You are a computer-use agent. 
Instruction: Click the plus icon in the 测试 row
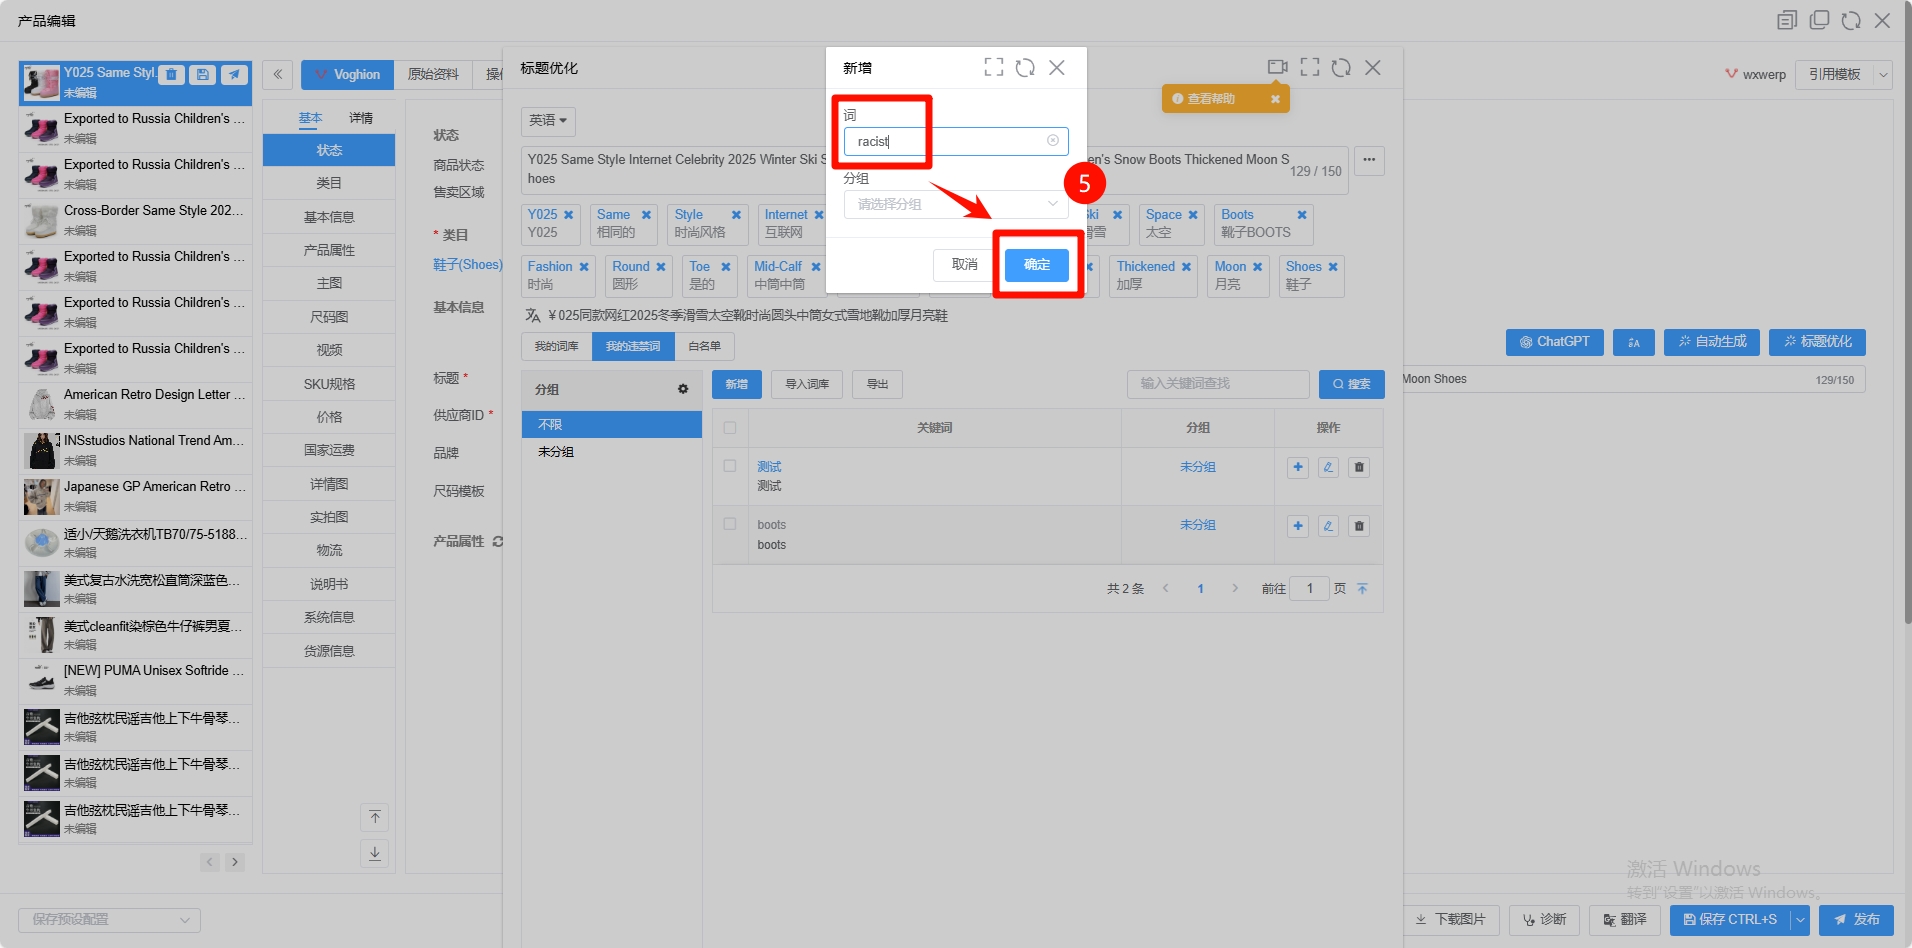(1297, 467)
